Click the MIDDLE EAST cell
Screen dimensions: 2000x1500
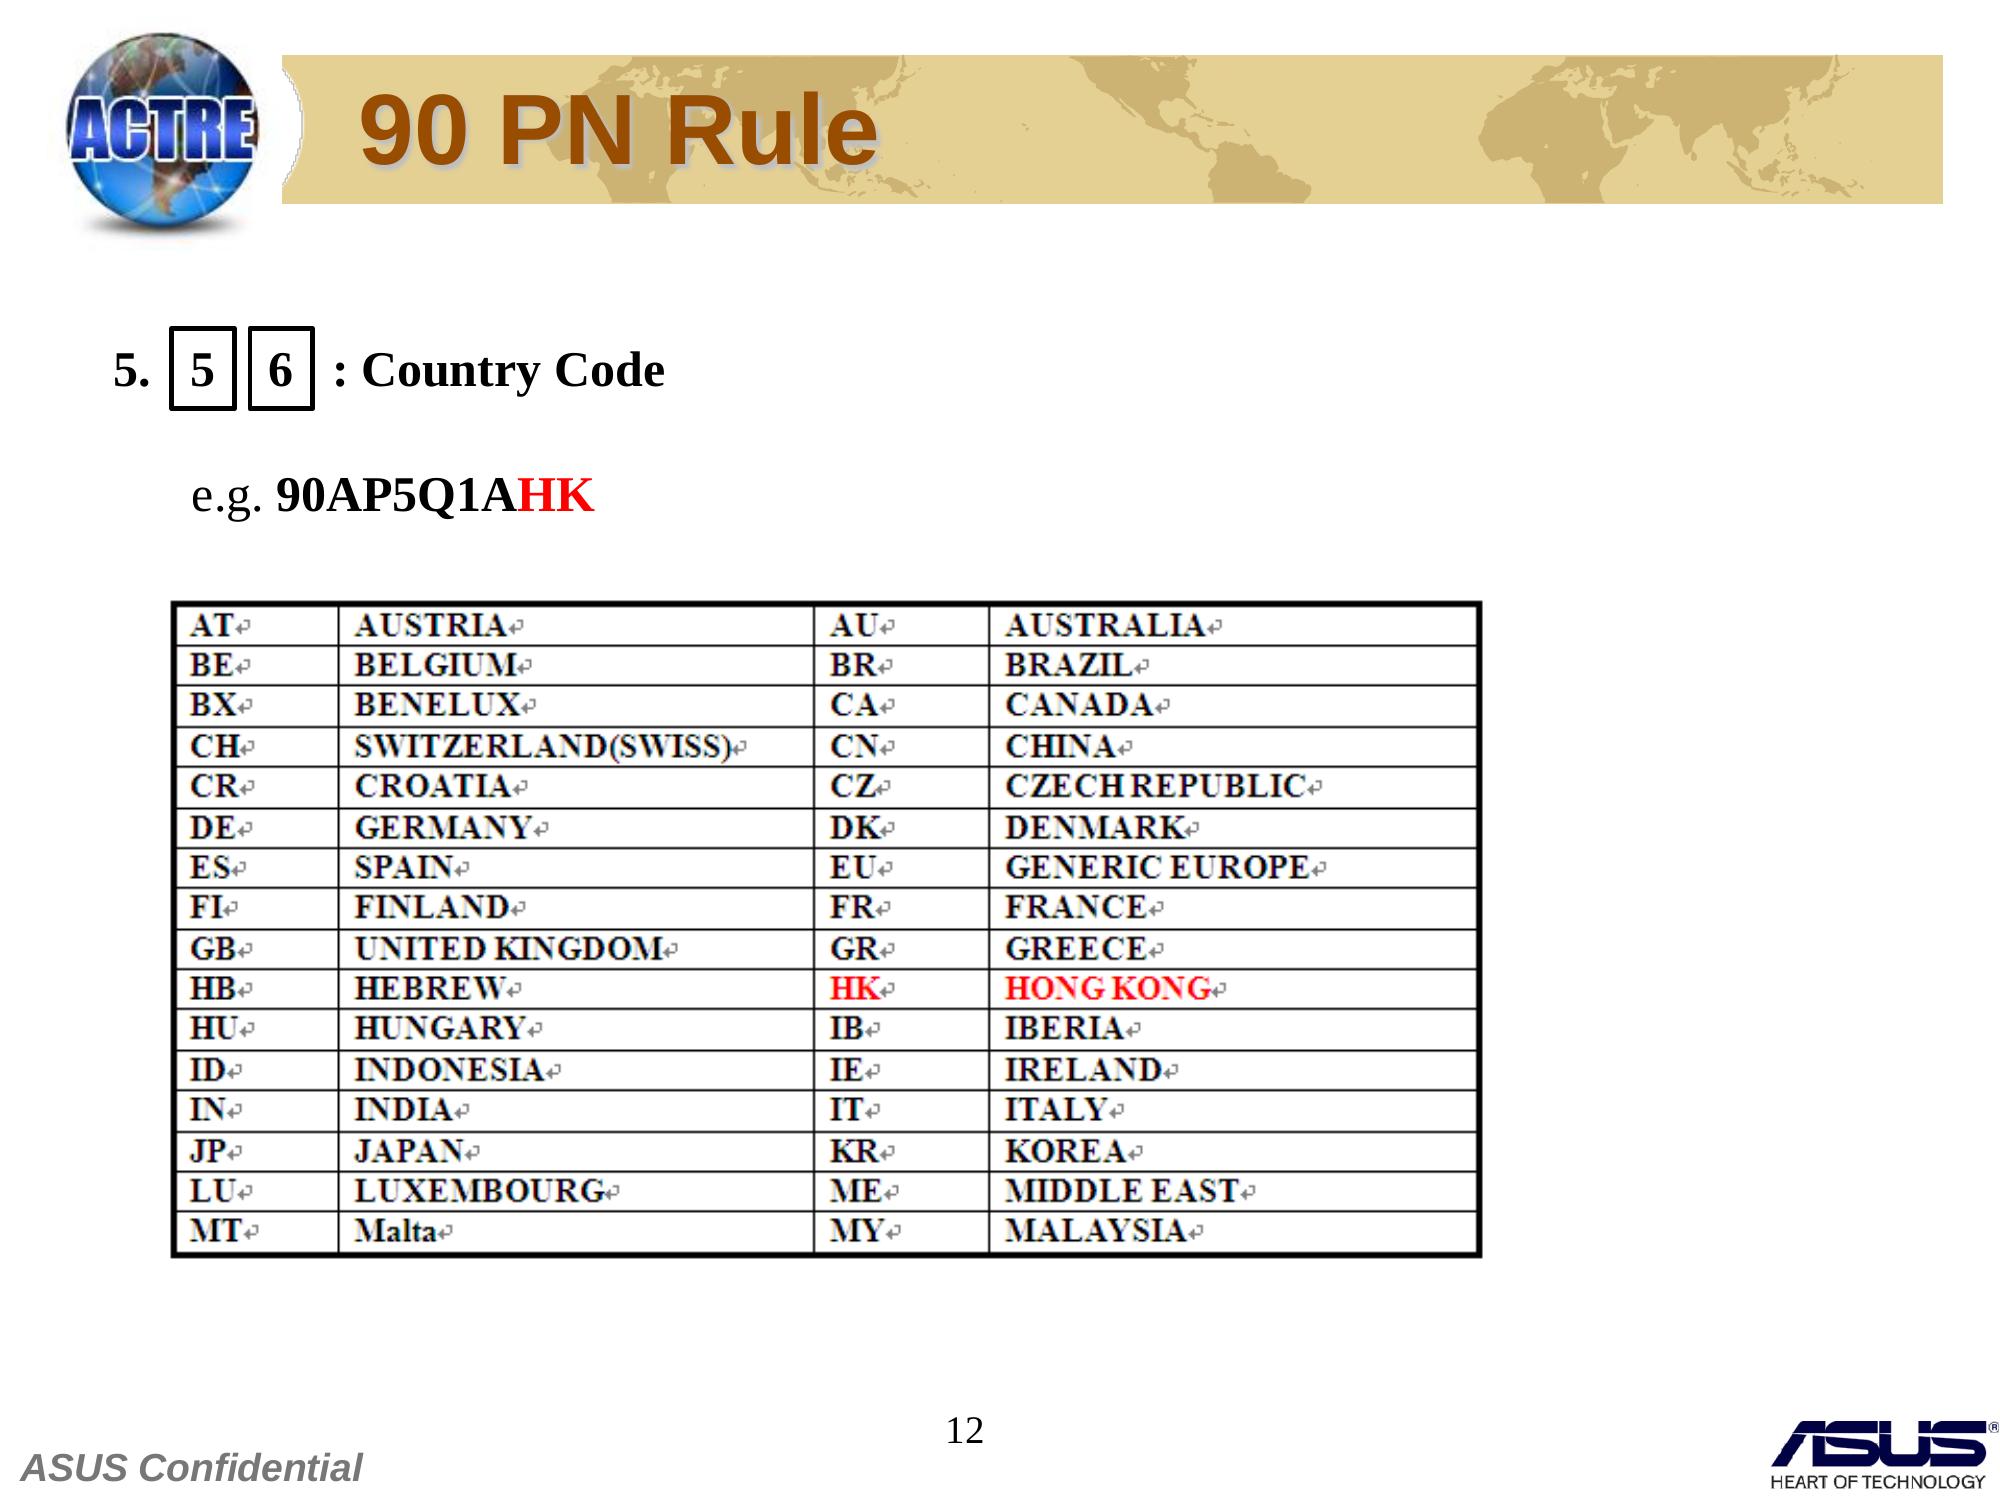1122,1191
